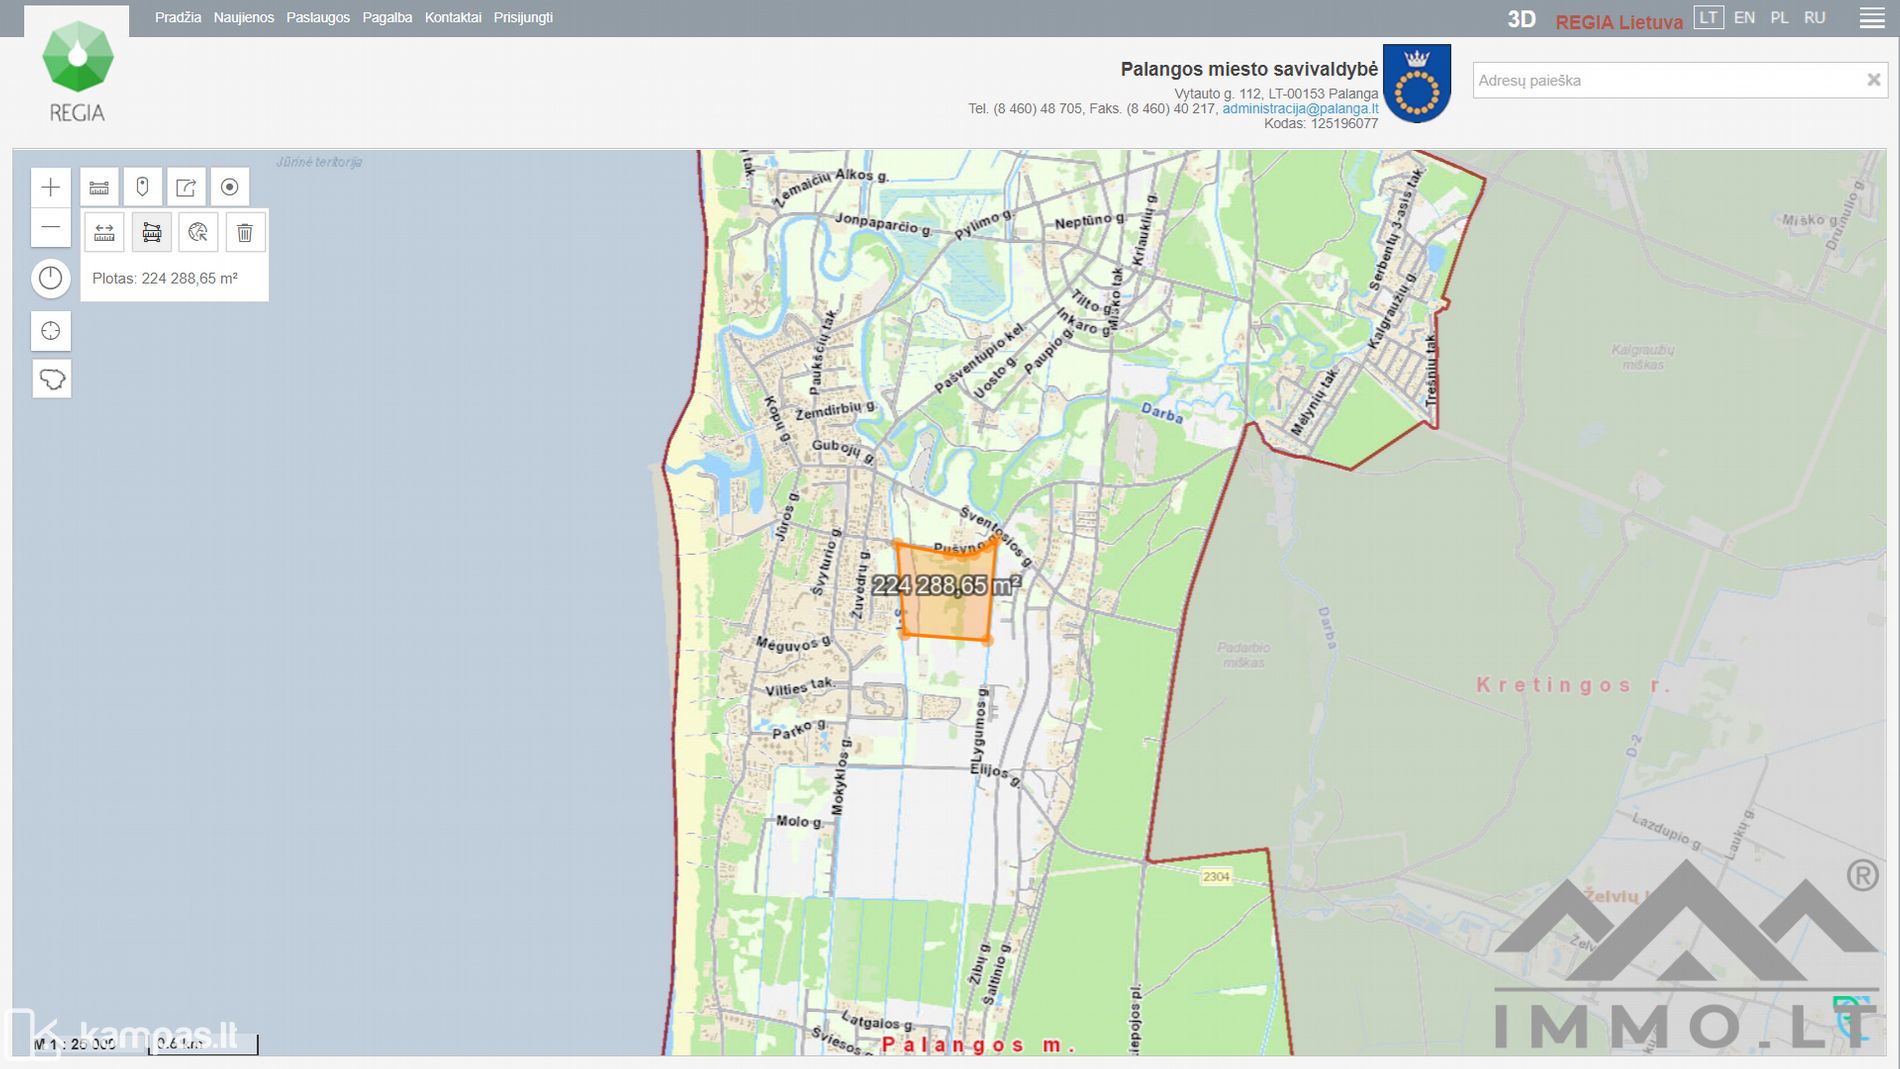The height and width of the screenshot is (1069, 1900).
Task: Open the measurement tools ruler icon
Action: [x=99, y=187]
